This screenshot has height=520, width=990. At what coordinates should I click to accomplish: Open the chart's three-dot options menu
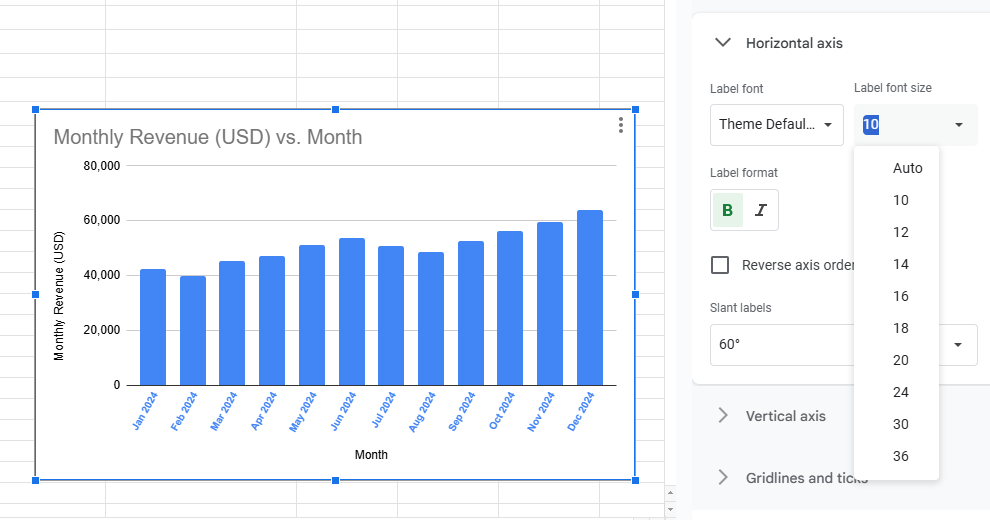(x=621, y=125)
